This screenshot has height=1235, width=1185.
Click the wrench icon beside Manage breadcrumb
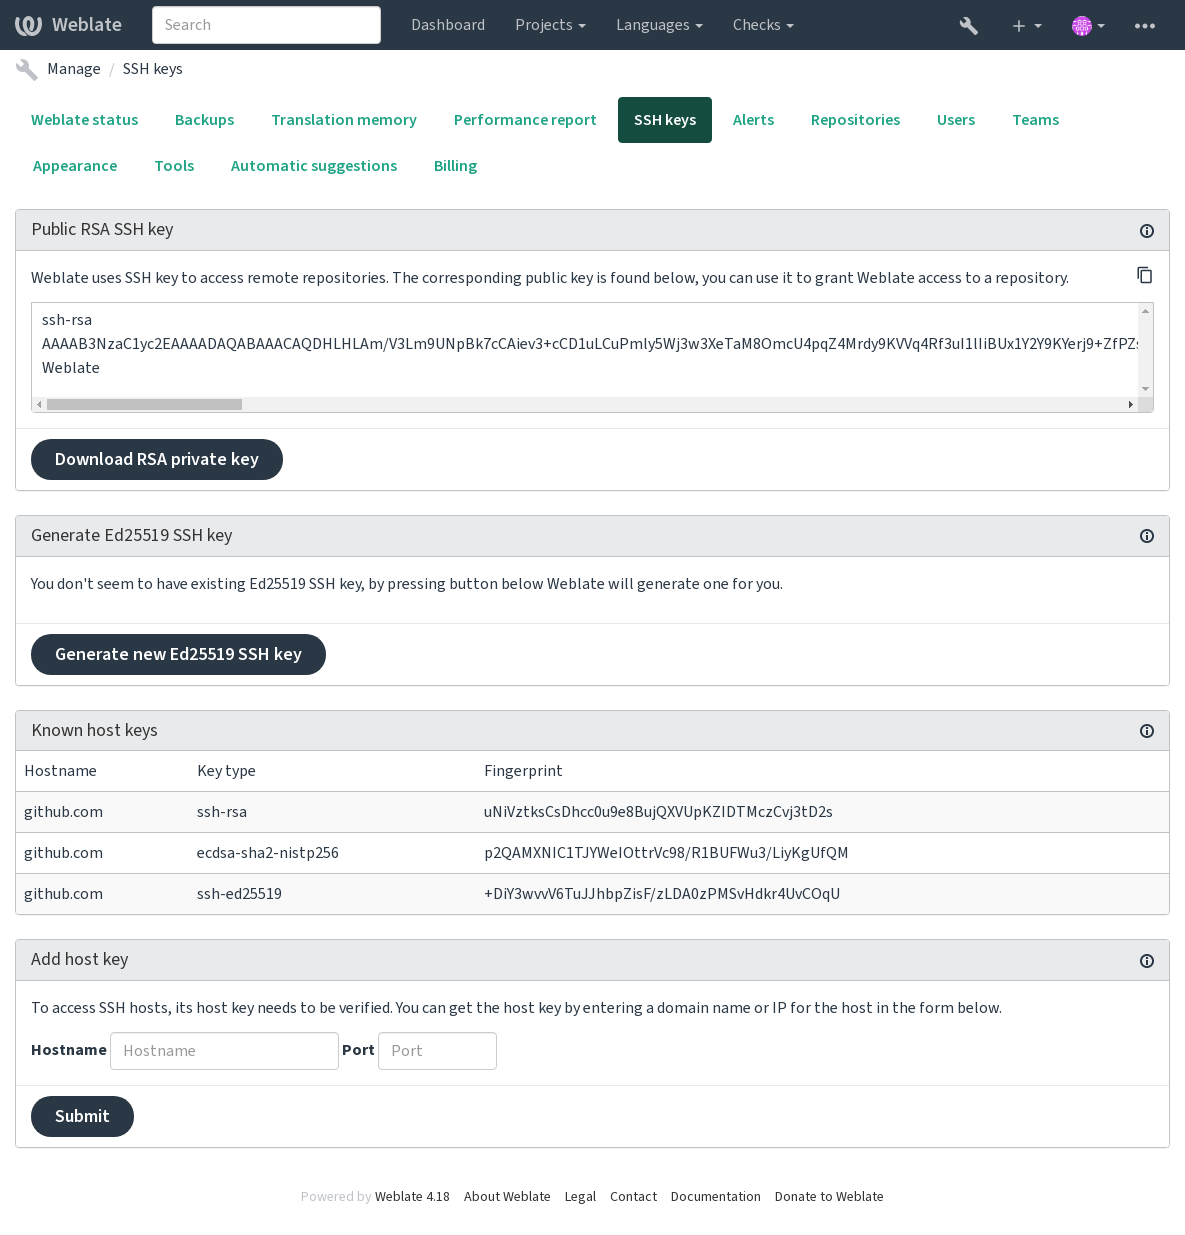coord(27,69)
